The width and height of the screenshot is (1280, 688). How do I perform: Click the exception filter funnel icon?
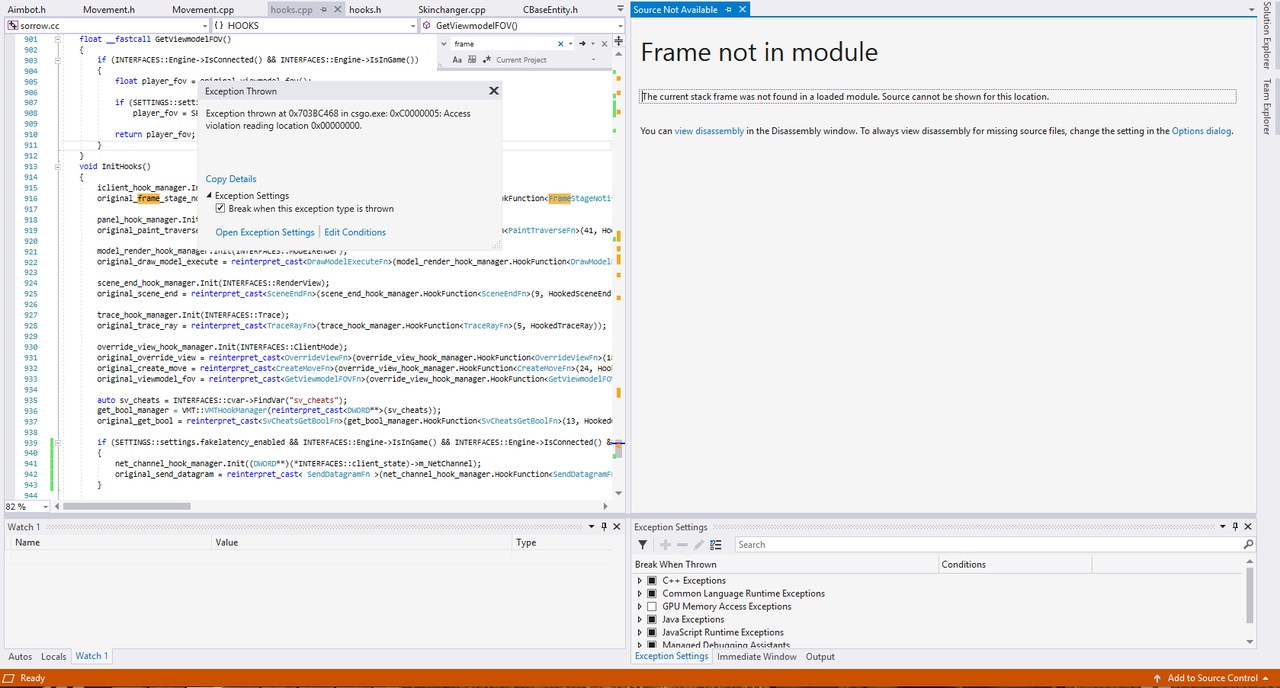pos(642,545)
